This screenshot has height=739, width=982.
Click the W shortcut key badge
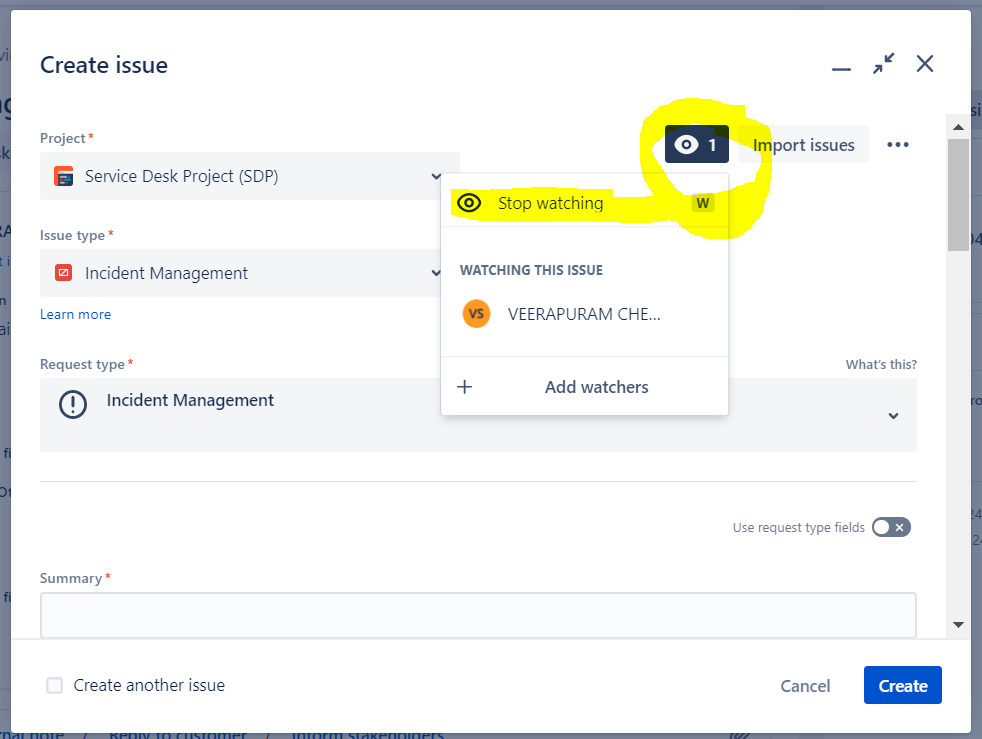coord(703,203)
